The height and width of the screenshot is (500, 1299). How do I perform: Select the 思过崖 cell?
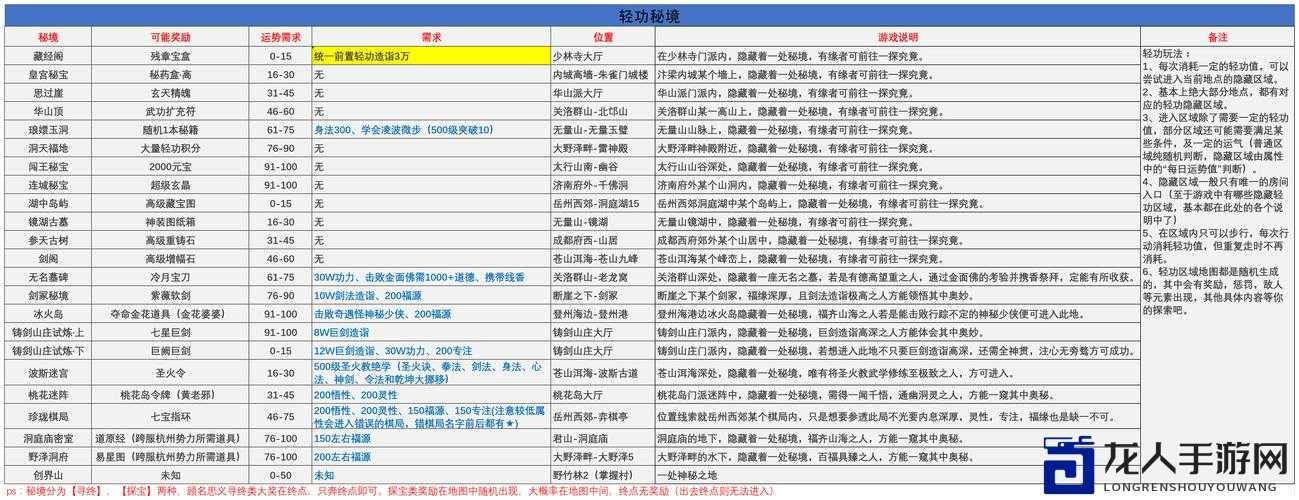(47, 92)
